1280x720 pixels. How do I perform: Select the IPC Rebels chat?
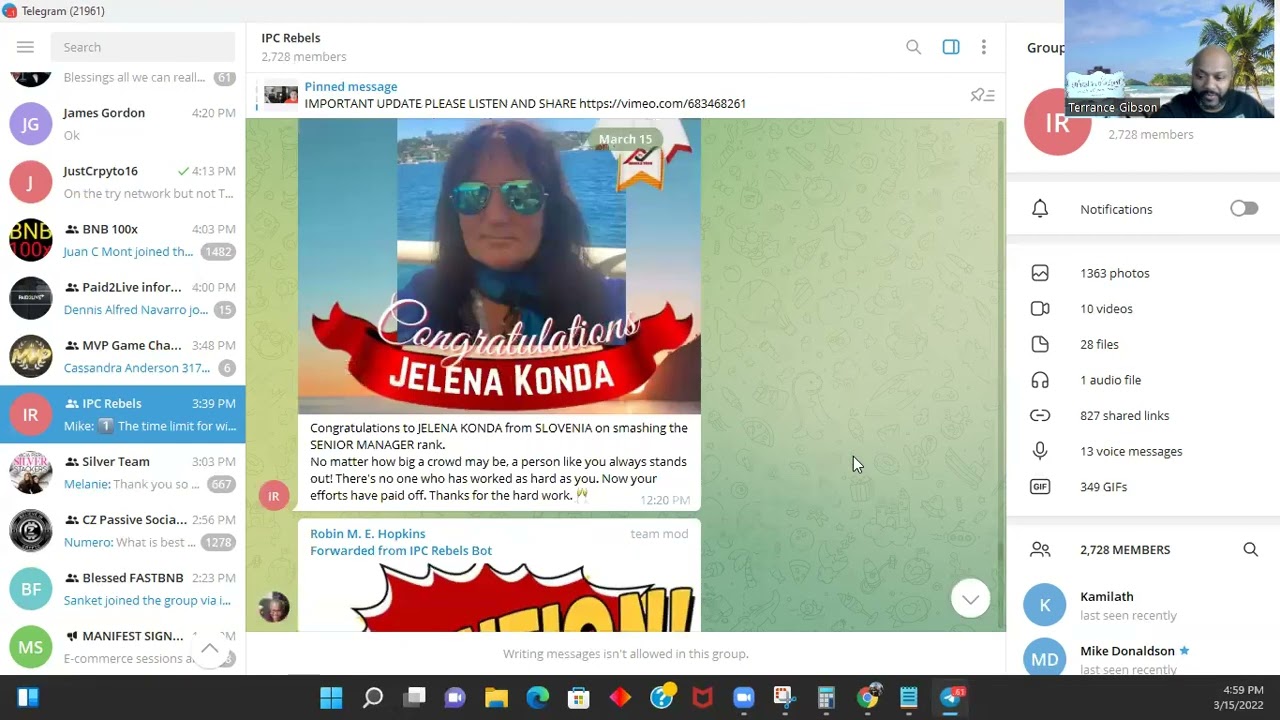coord(122,414)
